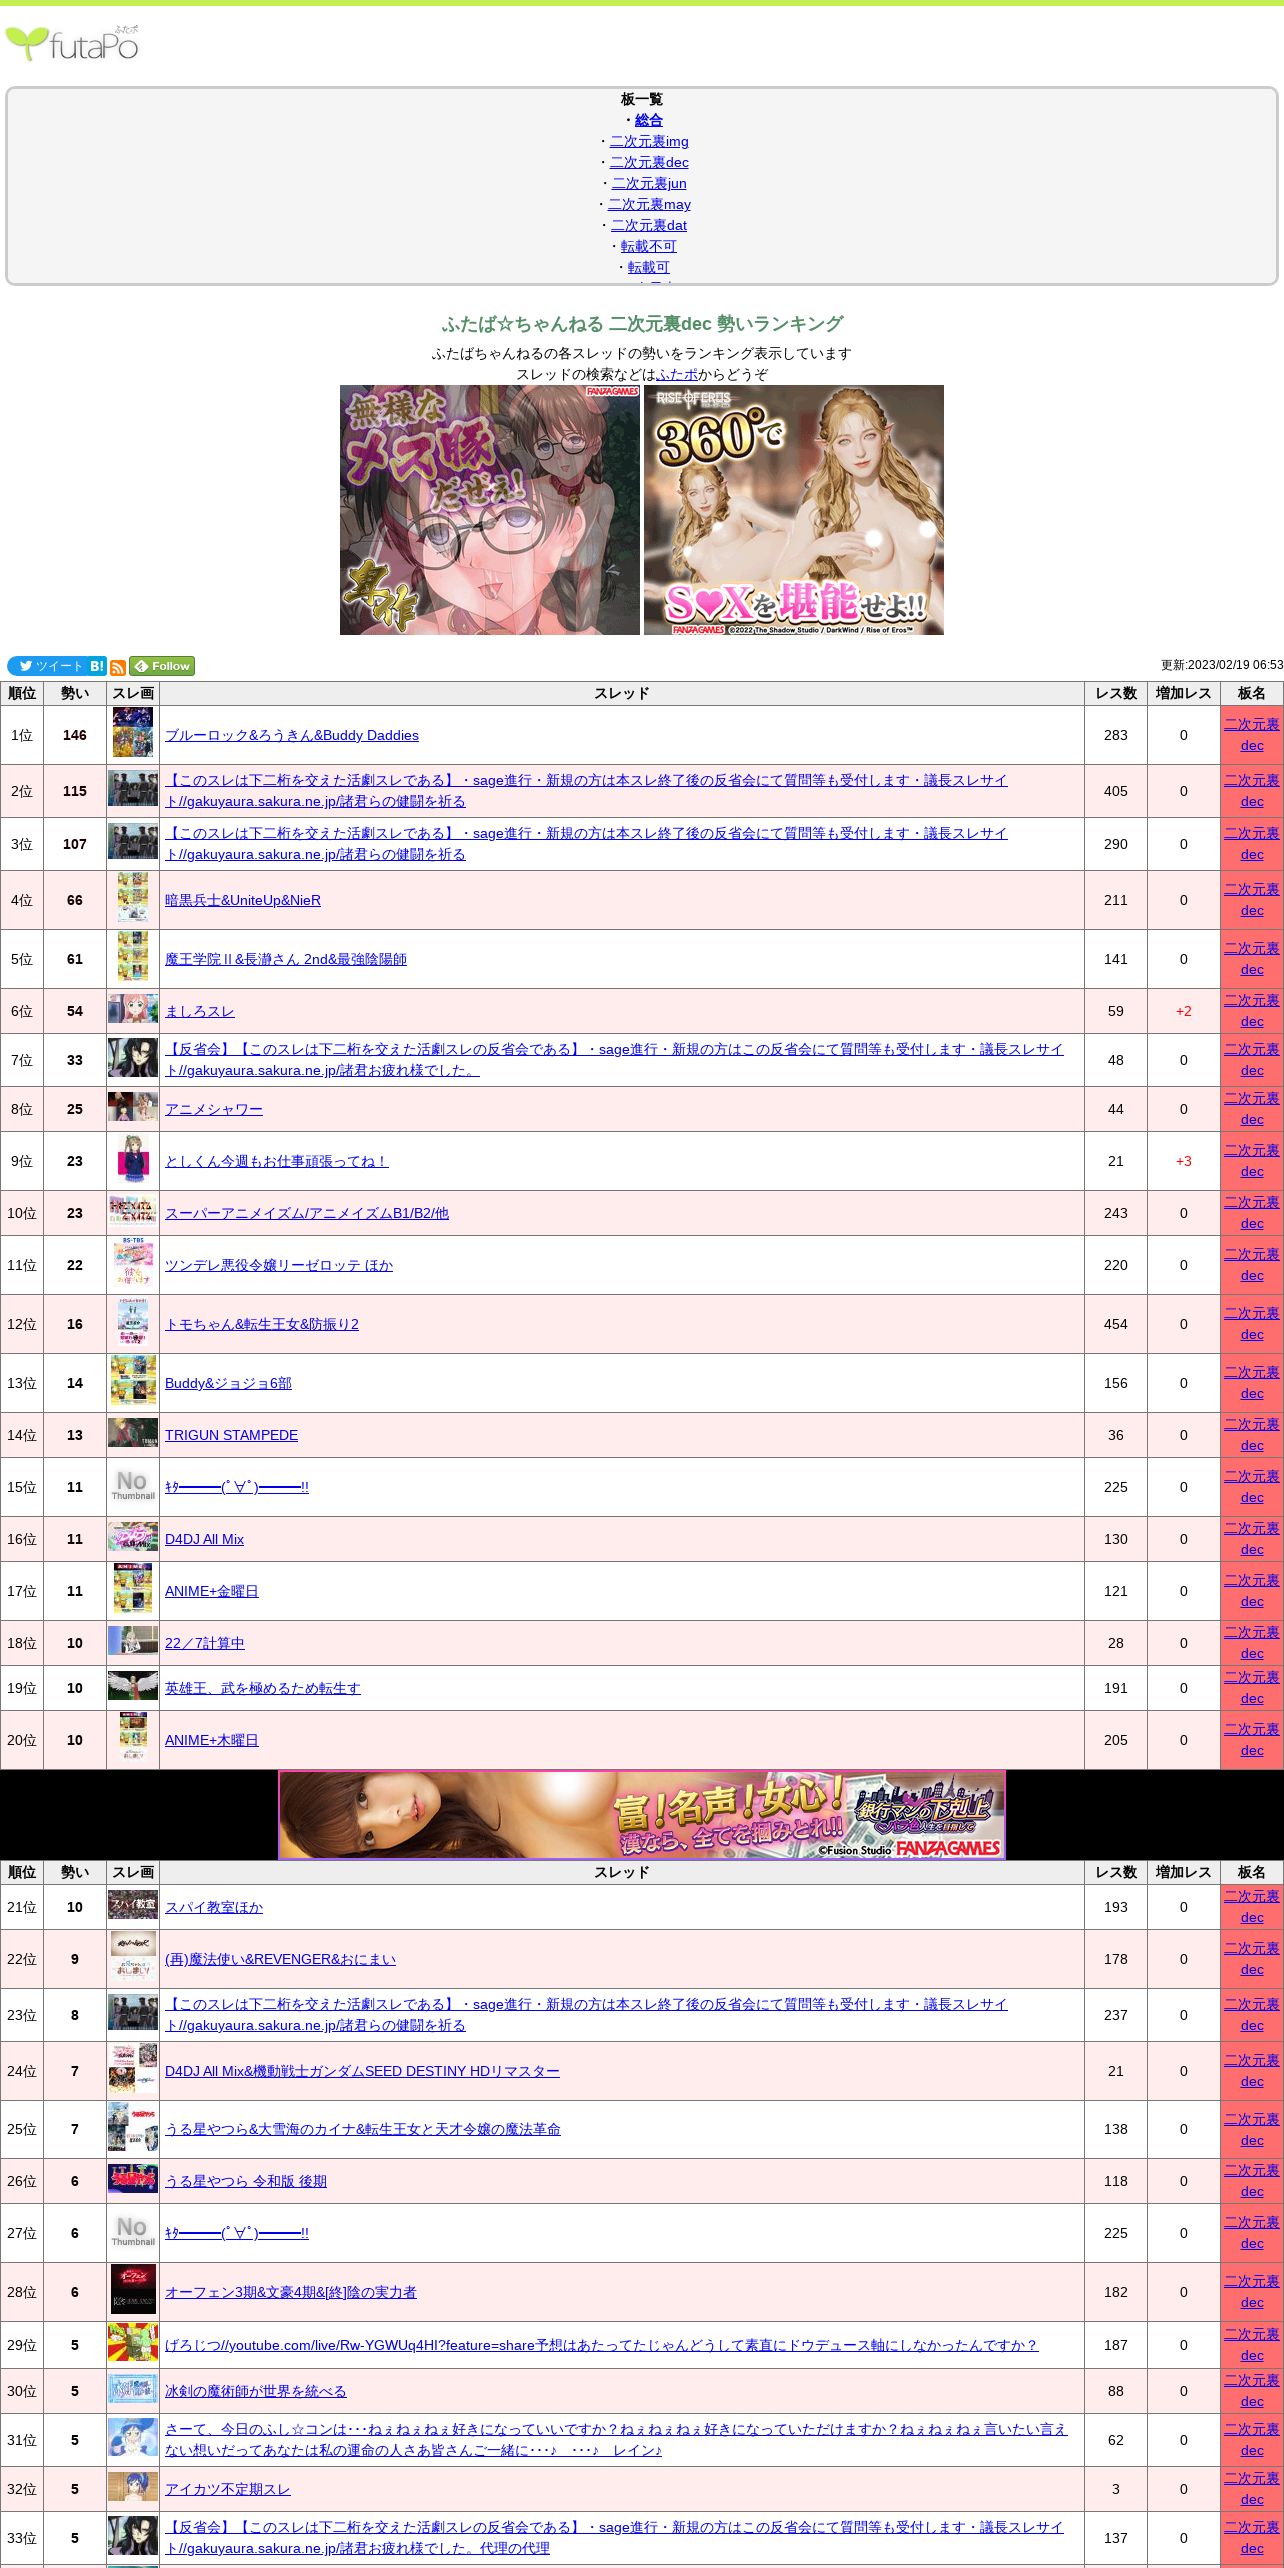
Task: Open the ツンデレ悪役令嬢リーゼロッテ thread link
Action: coord(279,1265)
